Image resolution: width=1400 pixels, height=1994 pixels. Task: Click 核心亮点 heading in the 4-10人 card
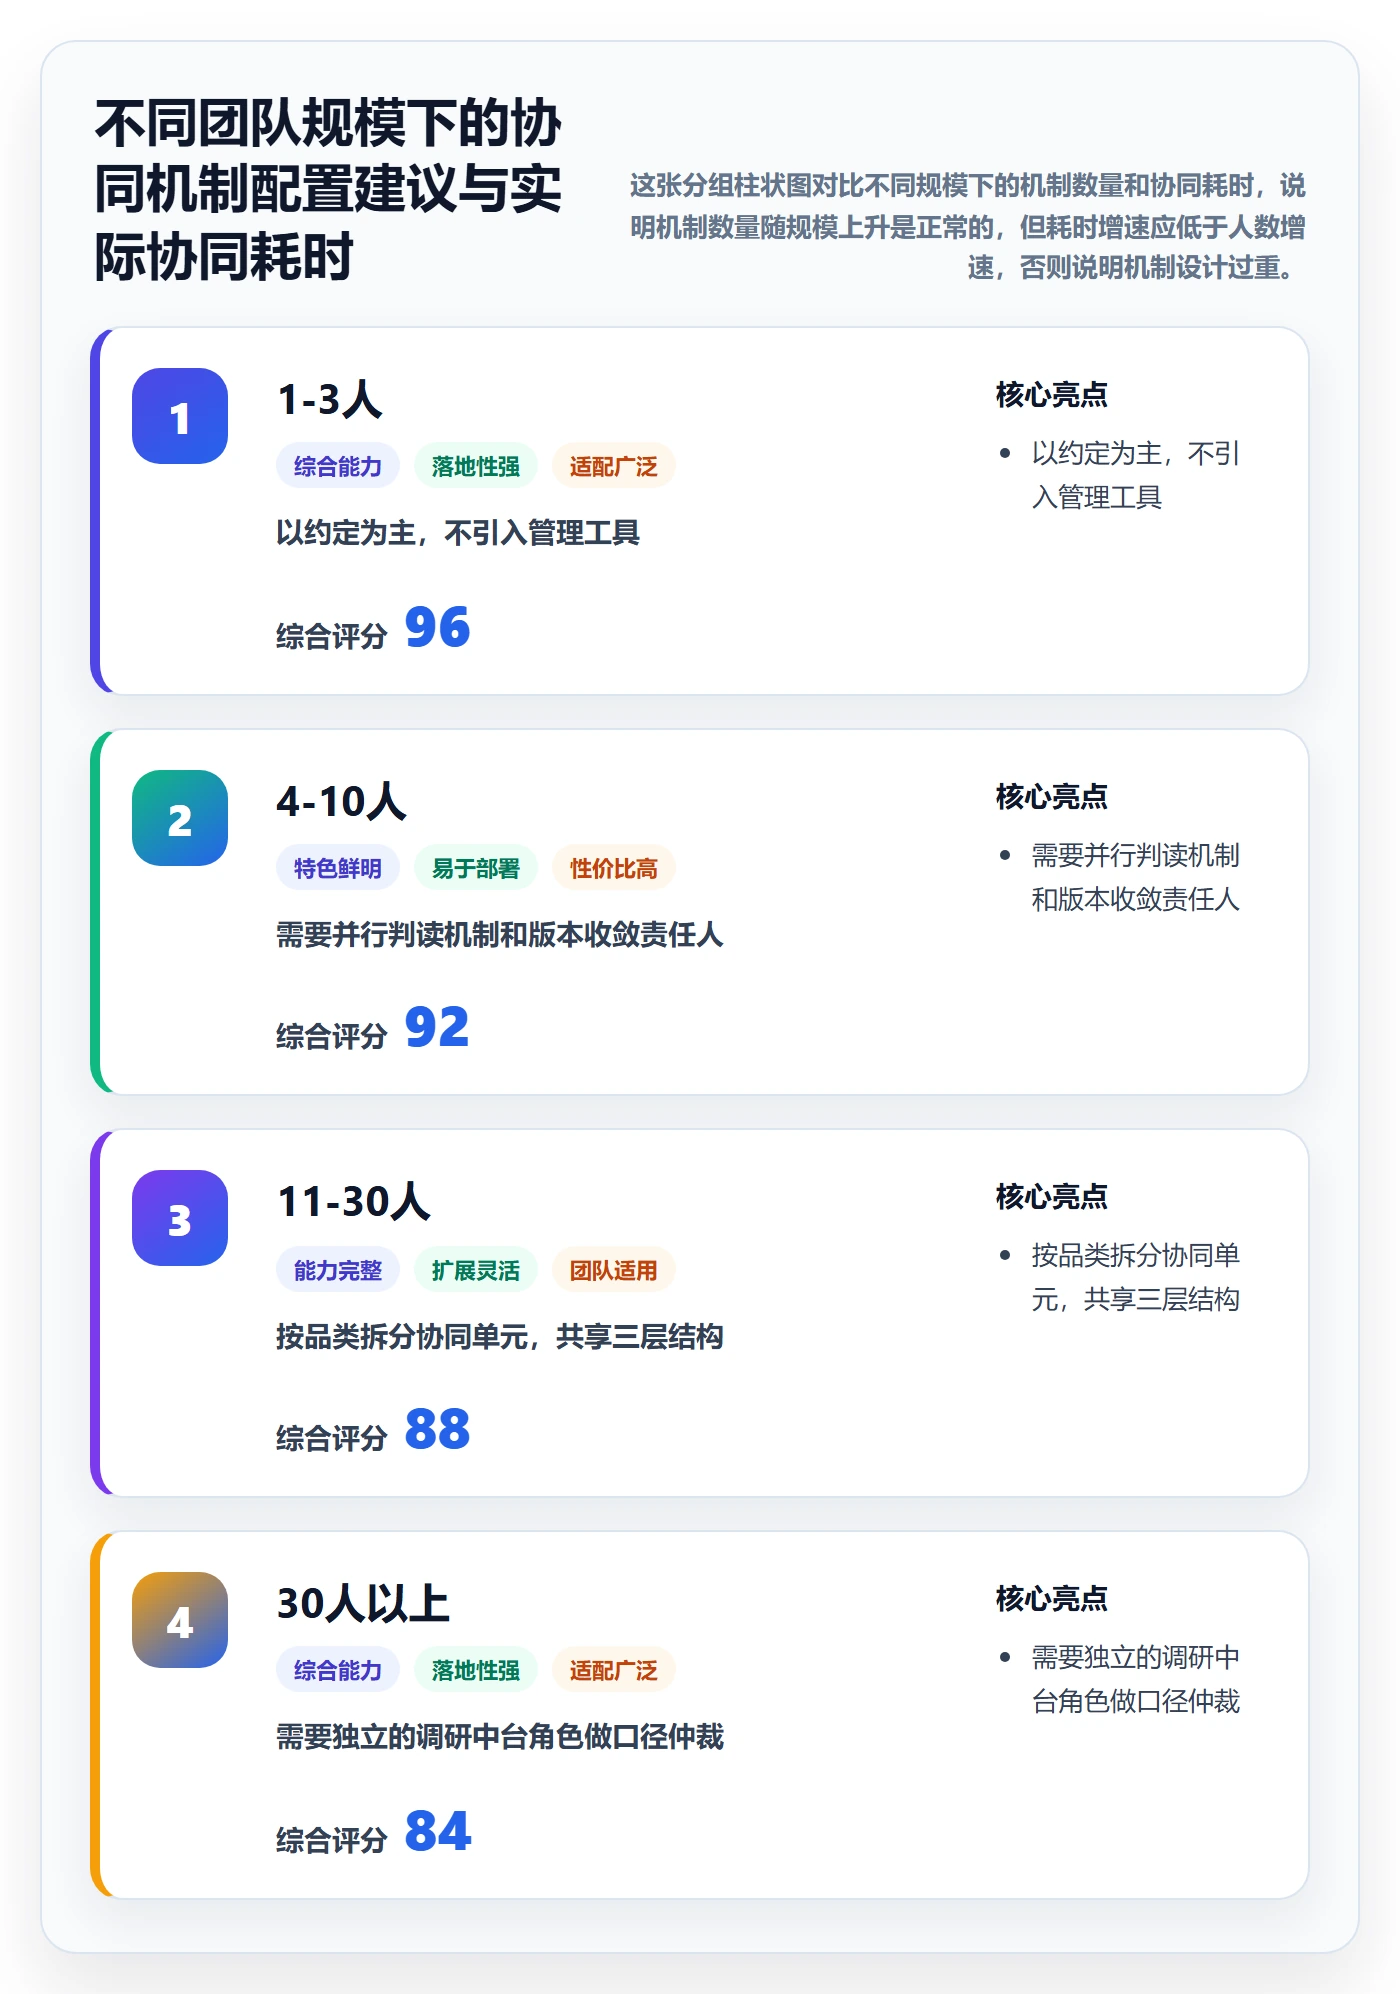point(1052,797)
